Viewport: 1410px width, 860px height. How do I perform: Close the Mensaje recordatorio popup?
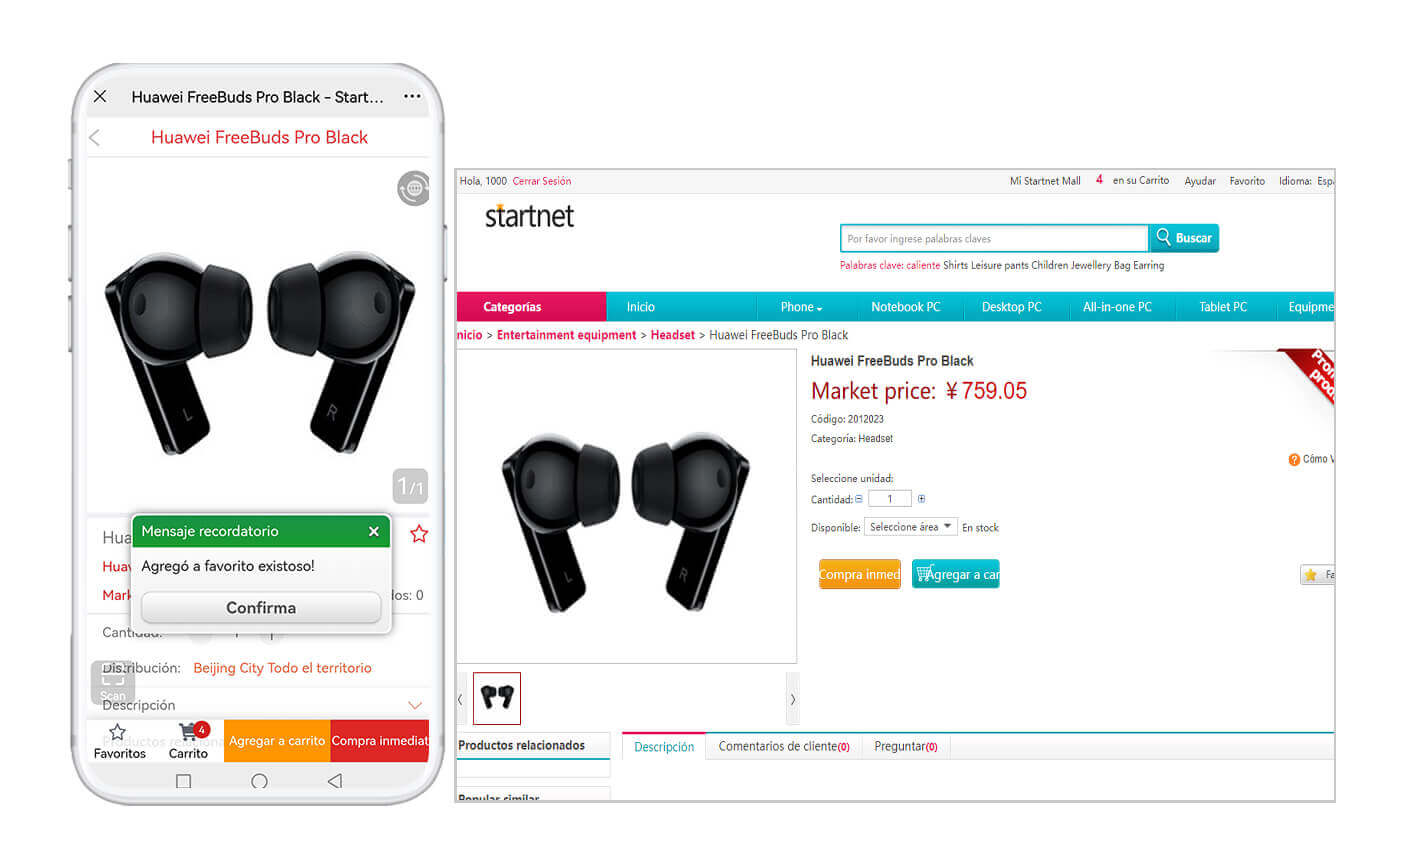pyautogui.click(x=373, y=532)
